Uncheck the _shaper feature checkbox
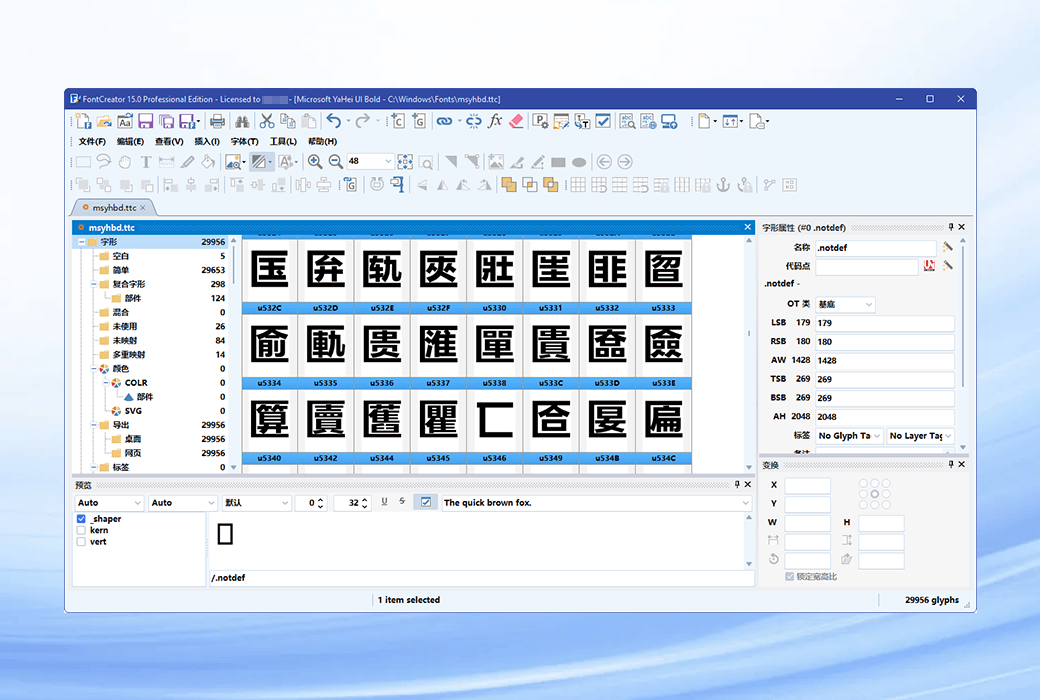The height and width of the screenshot is (700, 1040). (81, 519)
